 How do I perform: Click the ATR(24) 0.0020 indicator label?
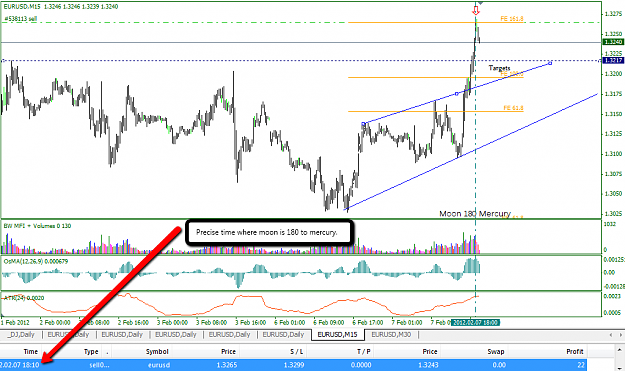(x=24, y=298)
